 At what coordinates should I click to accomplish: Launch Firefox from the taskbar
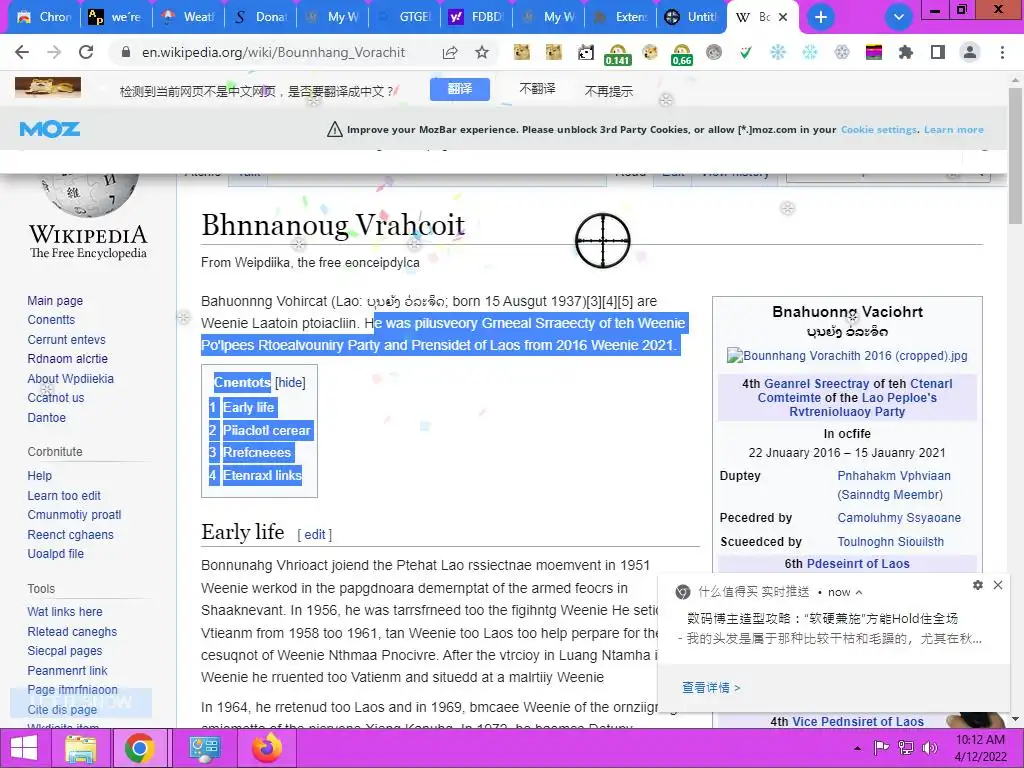tap(267, 748)
